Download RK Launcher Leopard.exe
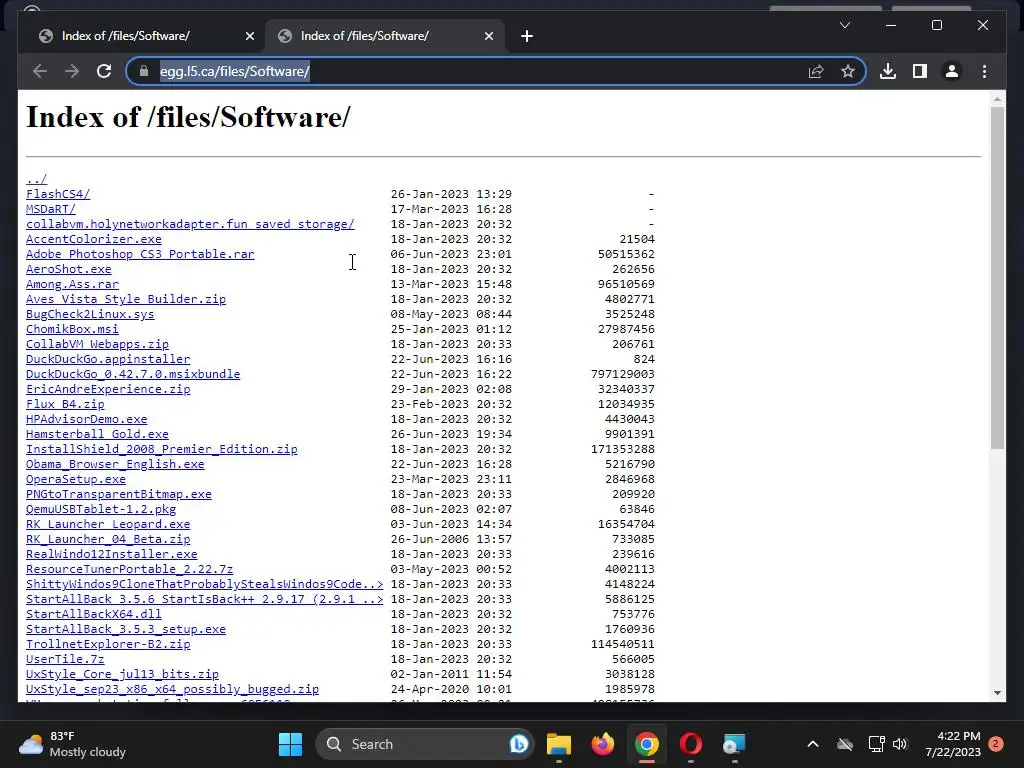 pos(108,524)
